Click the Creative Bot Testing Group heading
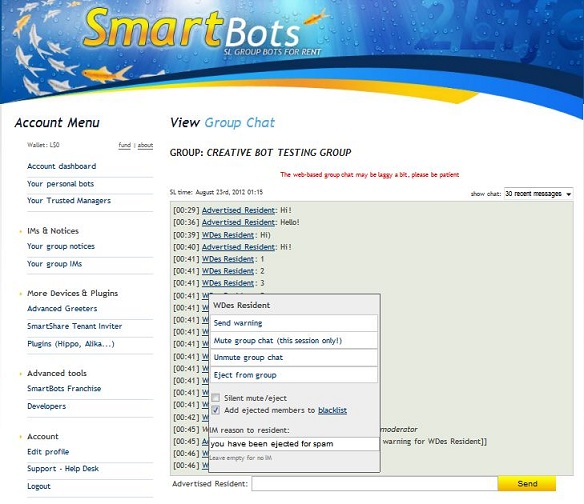Image resolution: width=584 pixels, height=504 pixels. coord(260,152)
